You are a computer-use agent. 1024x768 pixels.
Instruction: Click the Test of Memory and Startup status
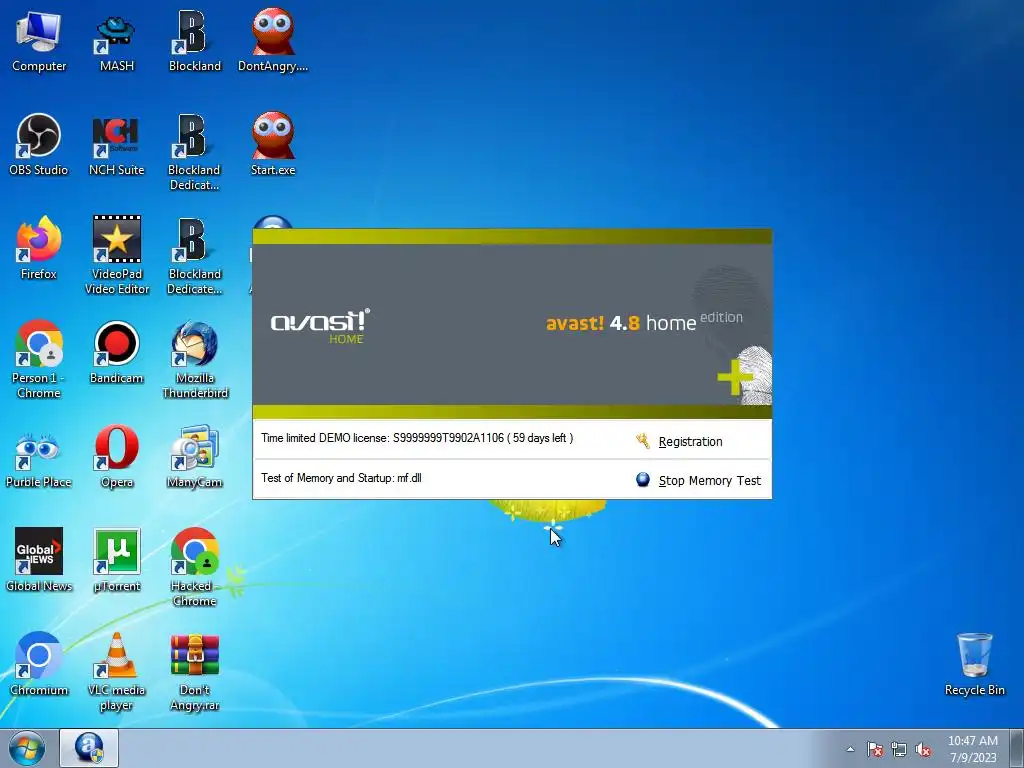[x=341, y=478]
